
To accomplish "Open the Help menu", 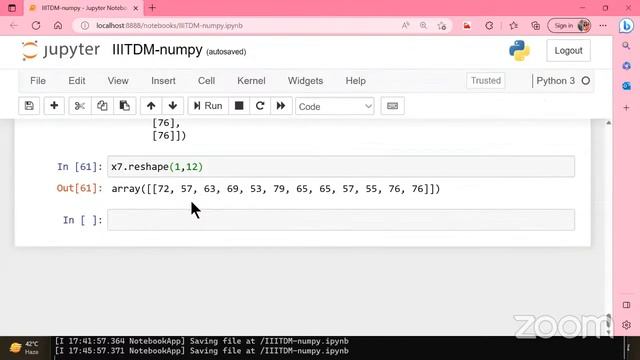I will [x=356, y=81].
